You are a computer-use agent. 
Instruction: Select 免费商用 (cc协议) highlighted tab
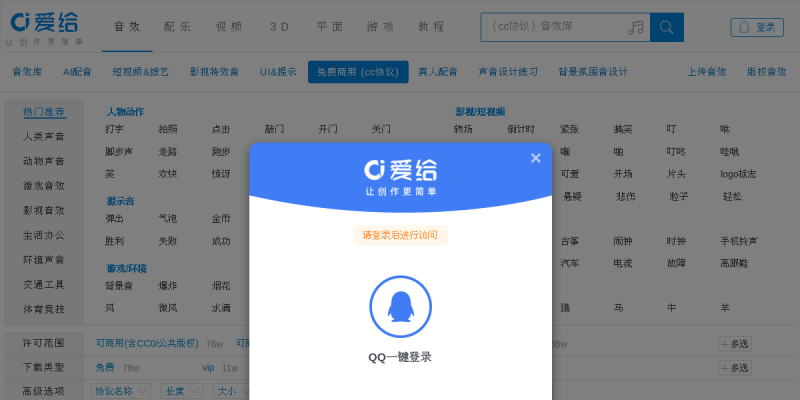(358, 72)
